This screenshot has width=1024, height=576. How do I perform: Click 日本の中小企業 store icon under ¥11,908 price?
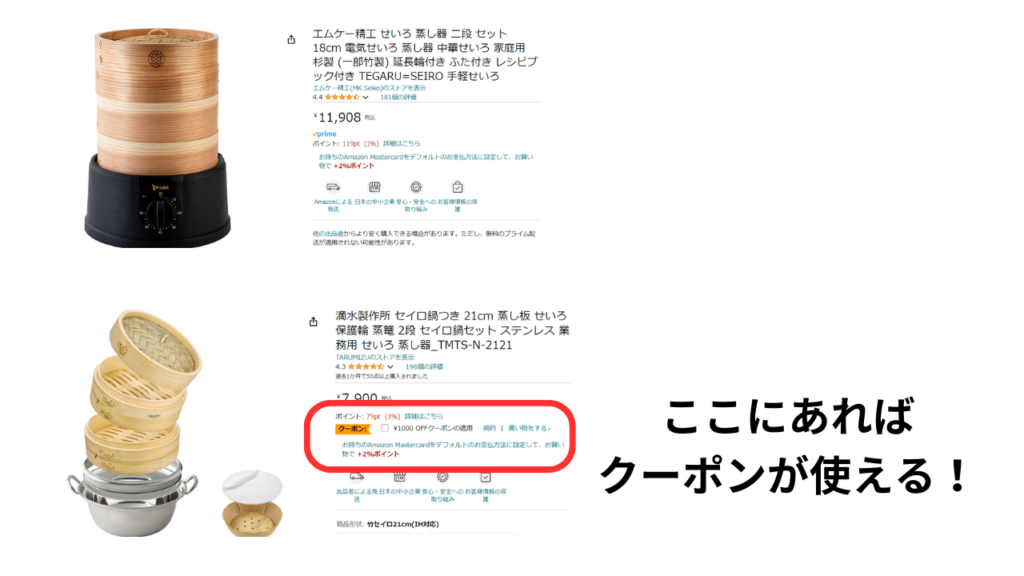[x=374, y=187]
